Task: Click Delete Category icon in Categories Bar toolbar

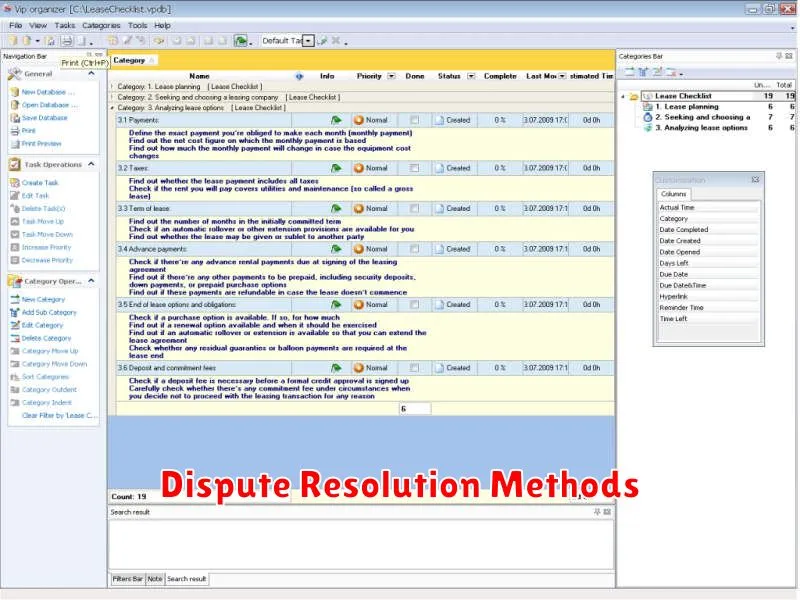Action: click(x=670, y=72)
